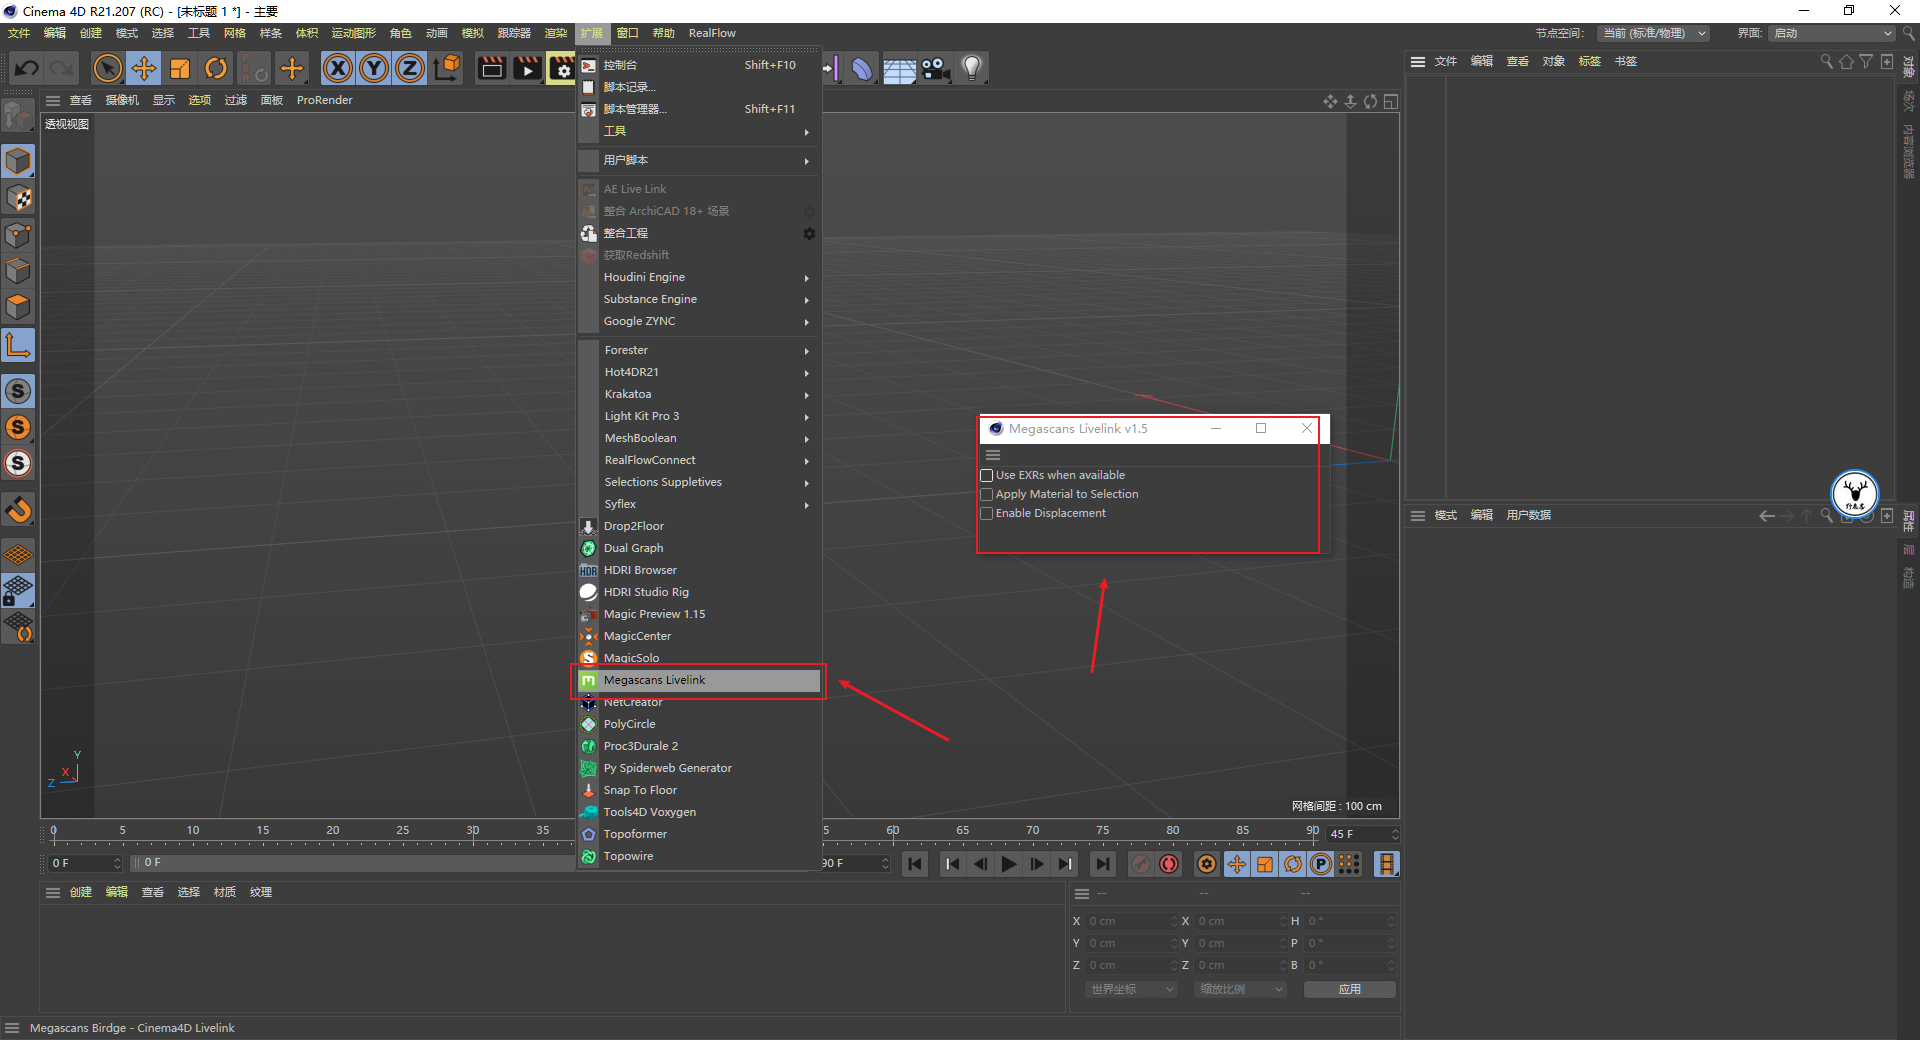Add a camera object icon
Screen dimensions: 1920x1040
[936, 68]
